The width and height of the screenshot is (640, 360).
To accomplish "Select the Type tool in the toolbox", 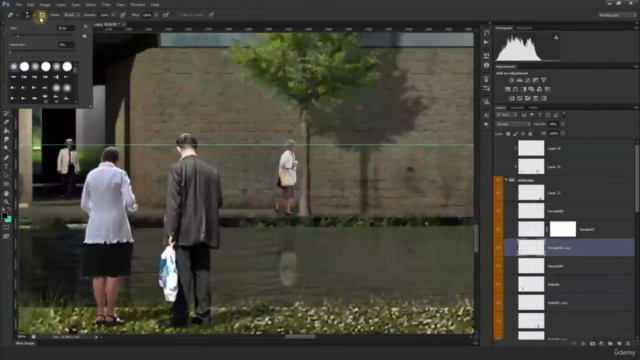I will point(6,167).
